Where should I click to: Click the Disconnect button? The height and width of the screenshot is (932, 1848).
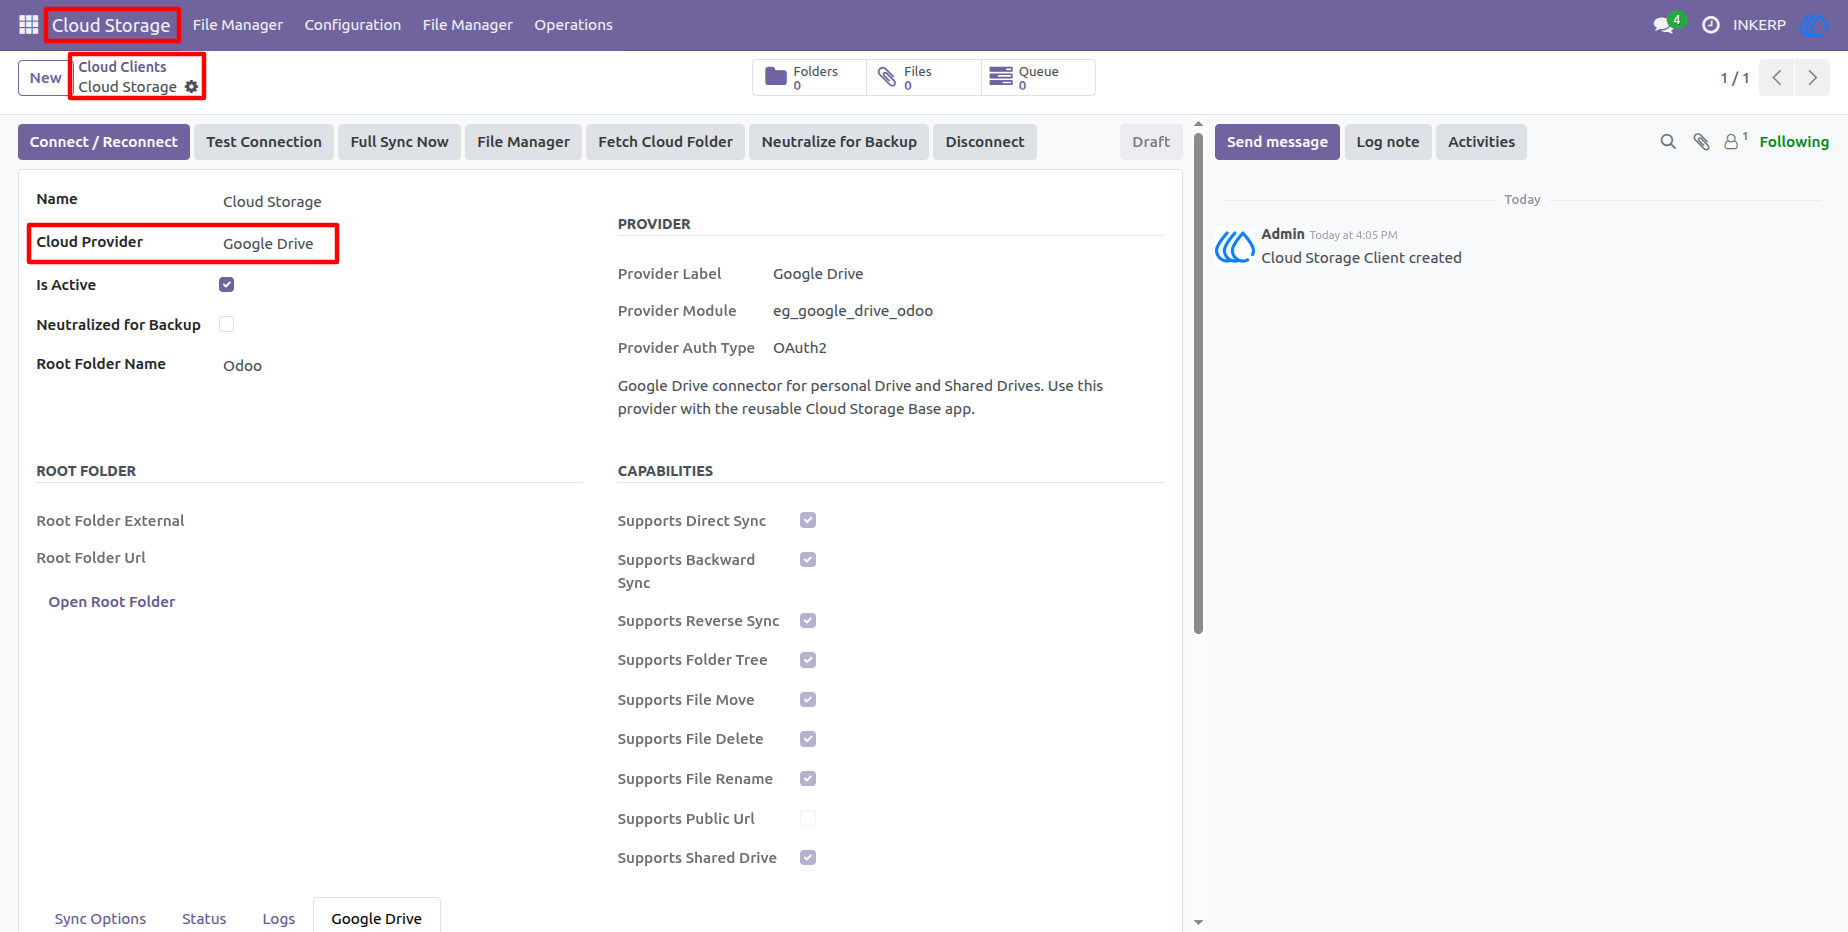pos(985,142)
